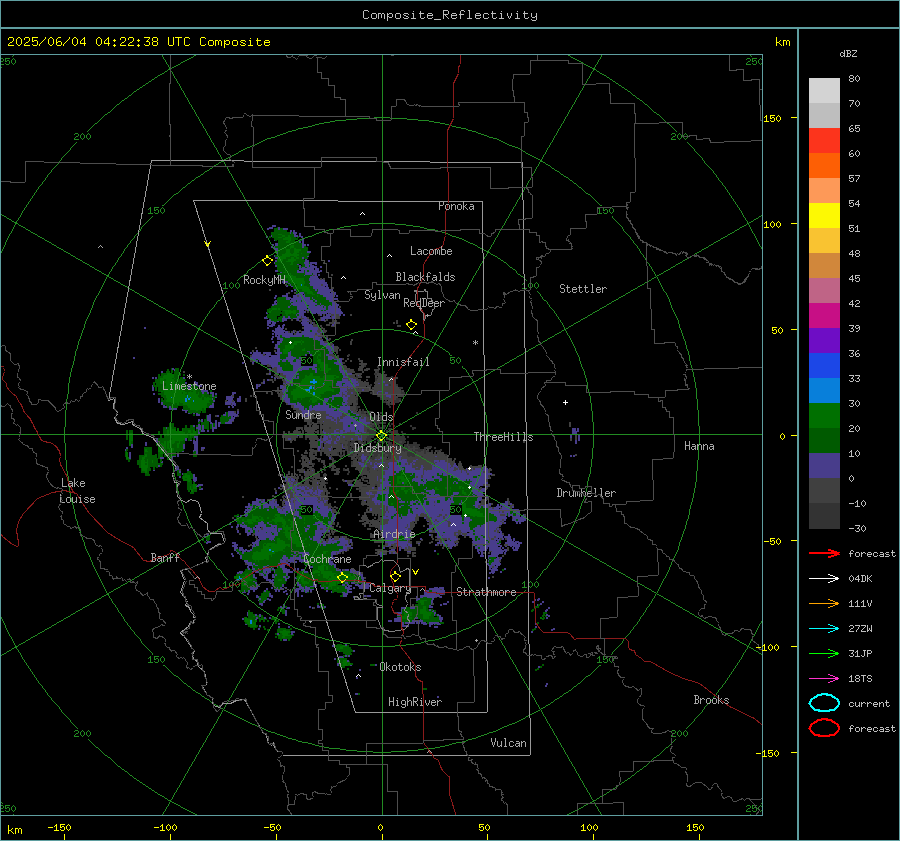
Task: Click the Ponoka label
Action: pos(456,206)
